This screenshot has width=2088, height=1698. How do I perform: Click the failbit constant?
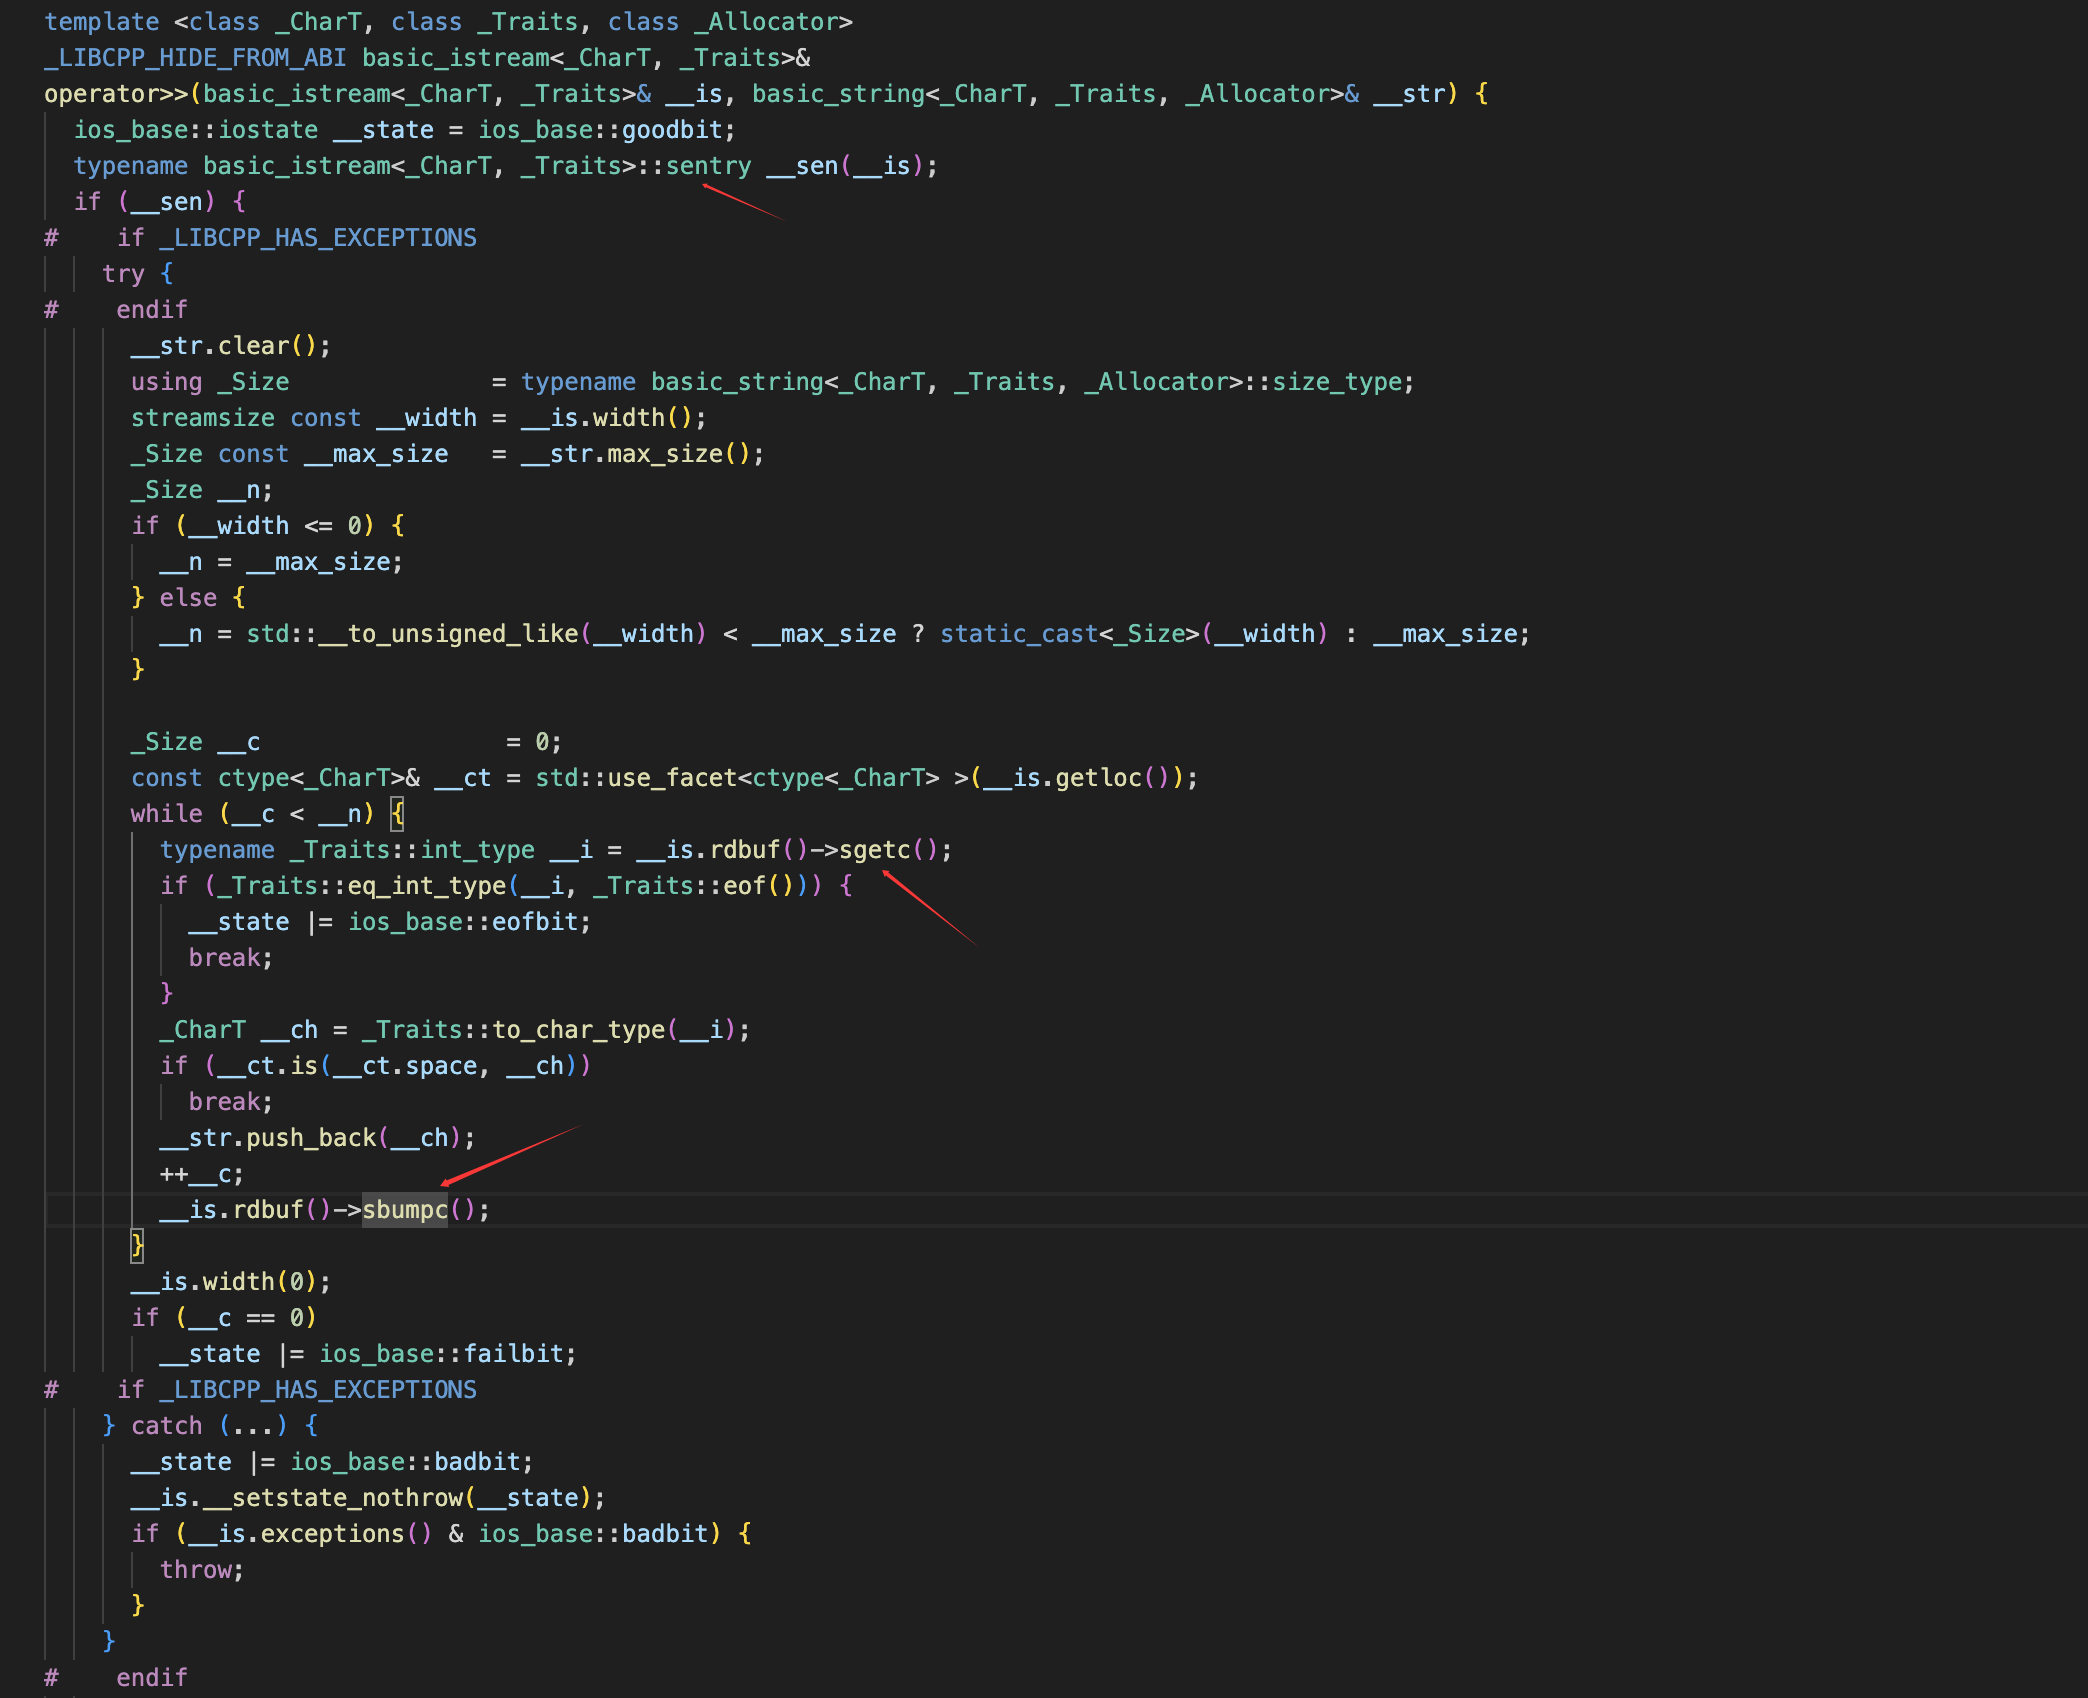click(513, 1354)
